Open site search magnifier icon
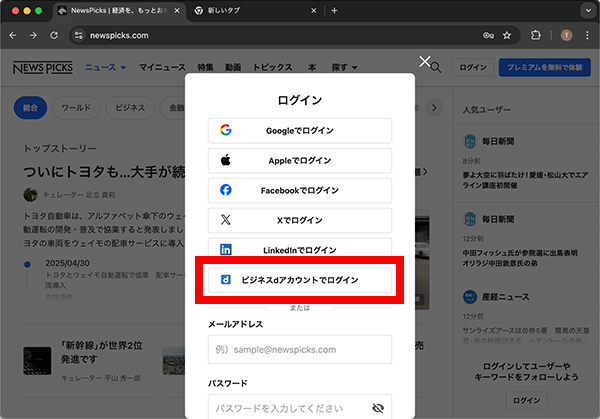This screenshot has height=419, width=600. tap(436, 68)
